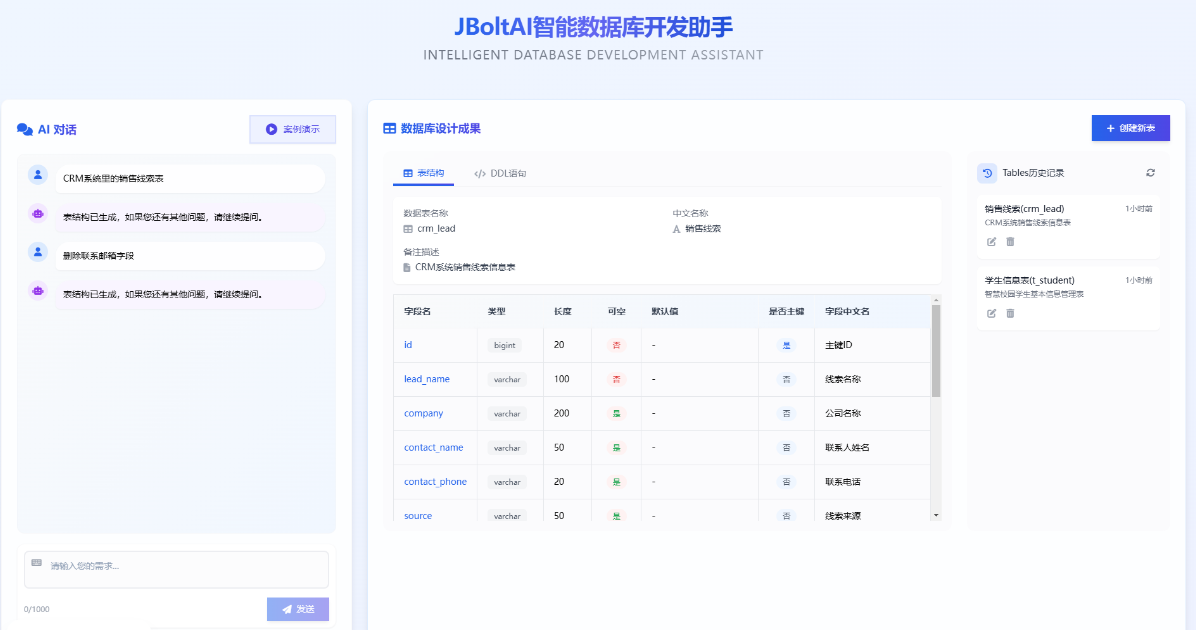Image resolution: width=1196 pixels, height=630 pixels.
Task: Click the AI 对话 chat bubbles icon
Action: (24, 130)
